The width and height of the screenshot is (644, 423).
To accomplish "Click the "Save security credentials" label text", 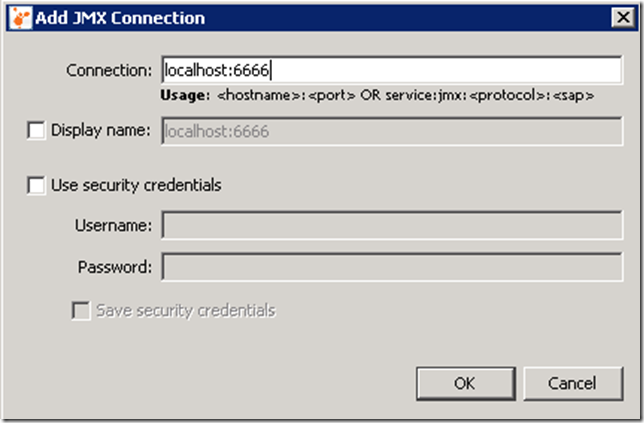I will [185, 311].
